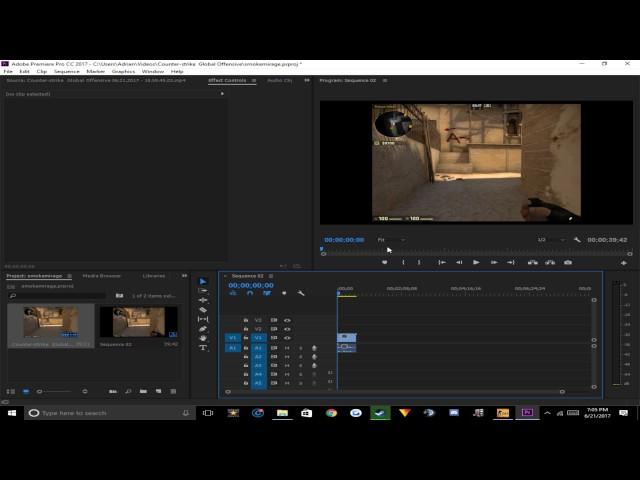Open Project panel menu next to smokemirage
This screenshot has width=640, height=480.
pyautogui.click(x=69, y=276)
